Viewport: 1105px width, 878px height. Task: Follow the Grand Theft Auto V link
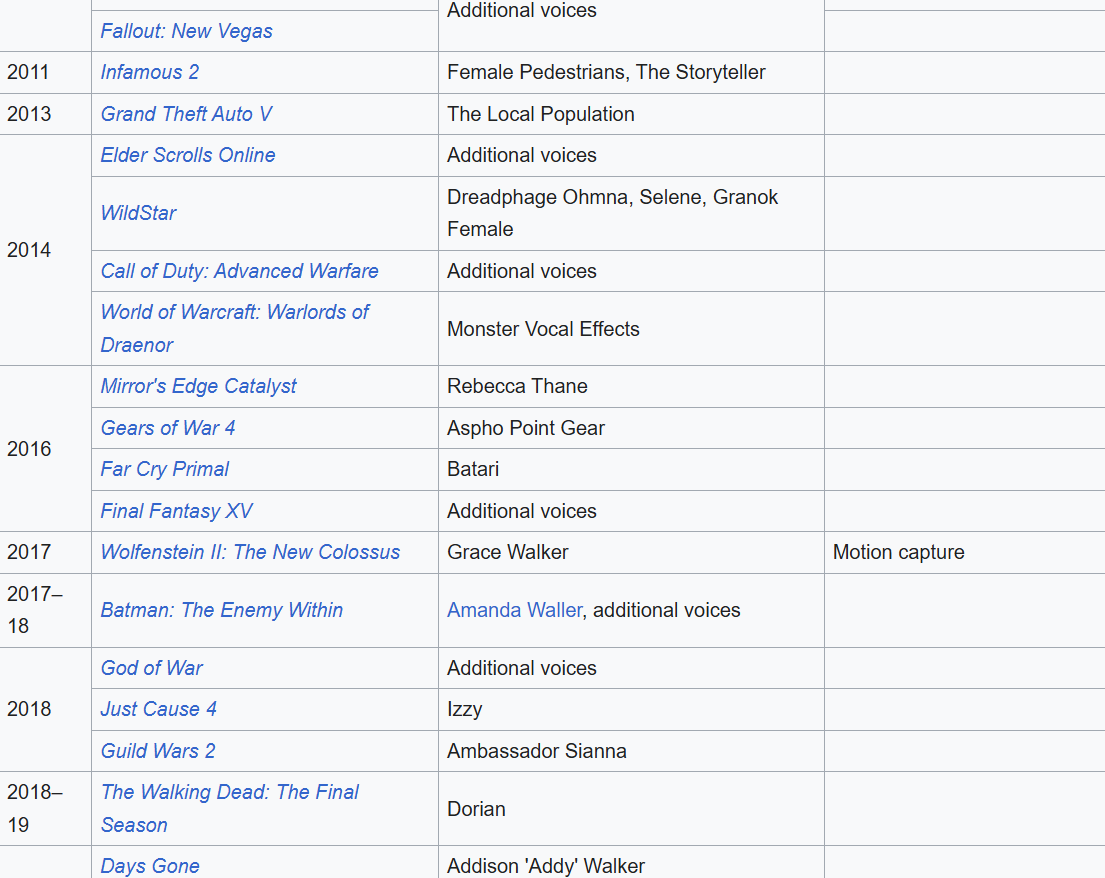186,114
